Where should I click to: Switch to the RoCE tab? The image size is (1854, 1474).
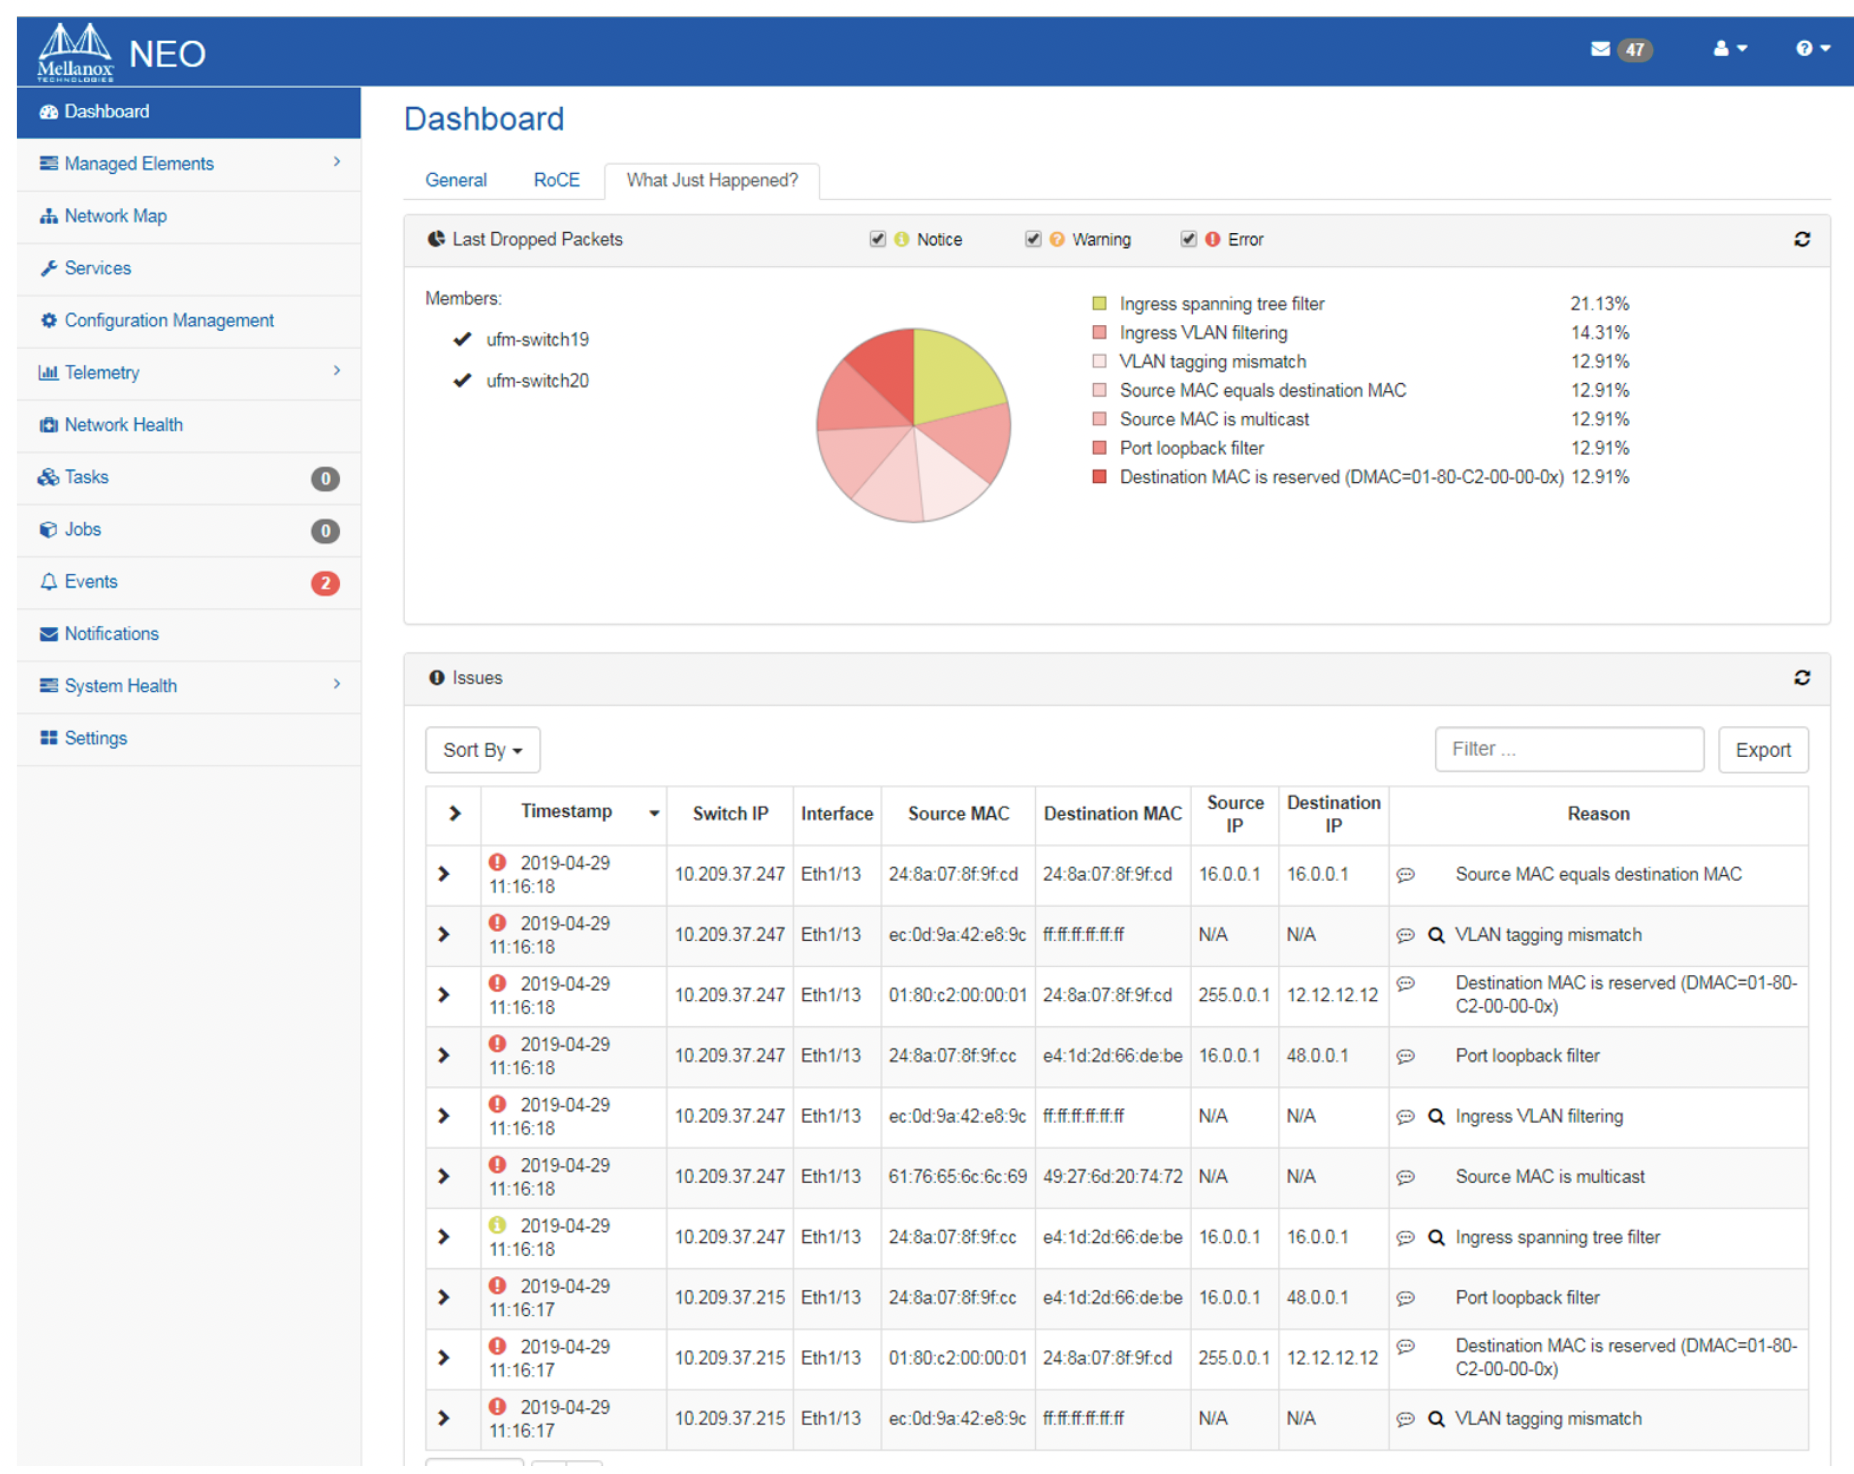click(556, 181)
